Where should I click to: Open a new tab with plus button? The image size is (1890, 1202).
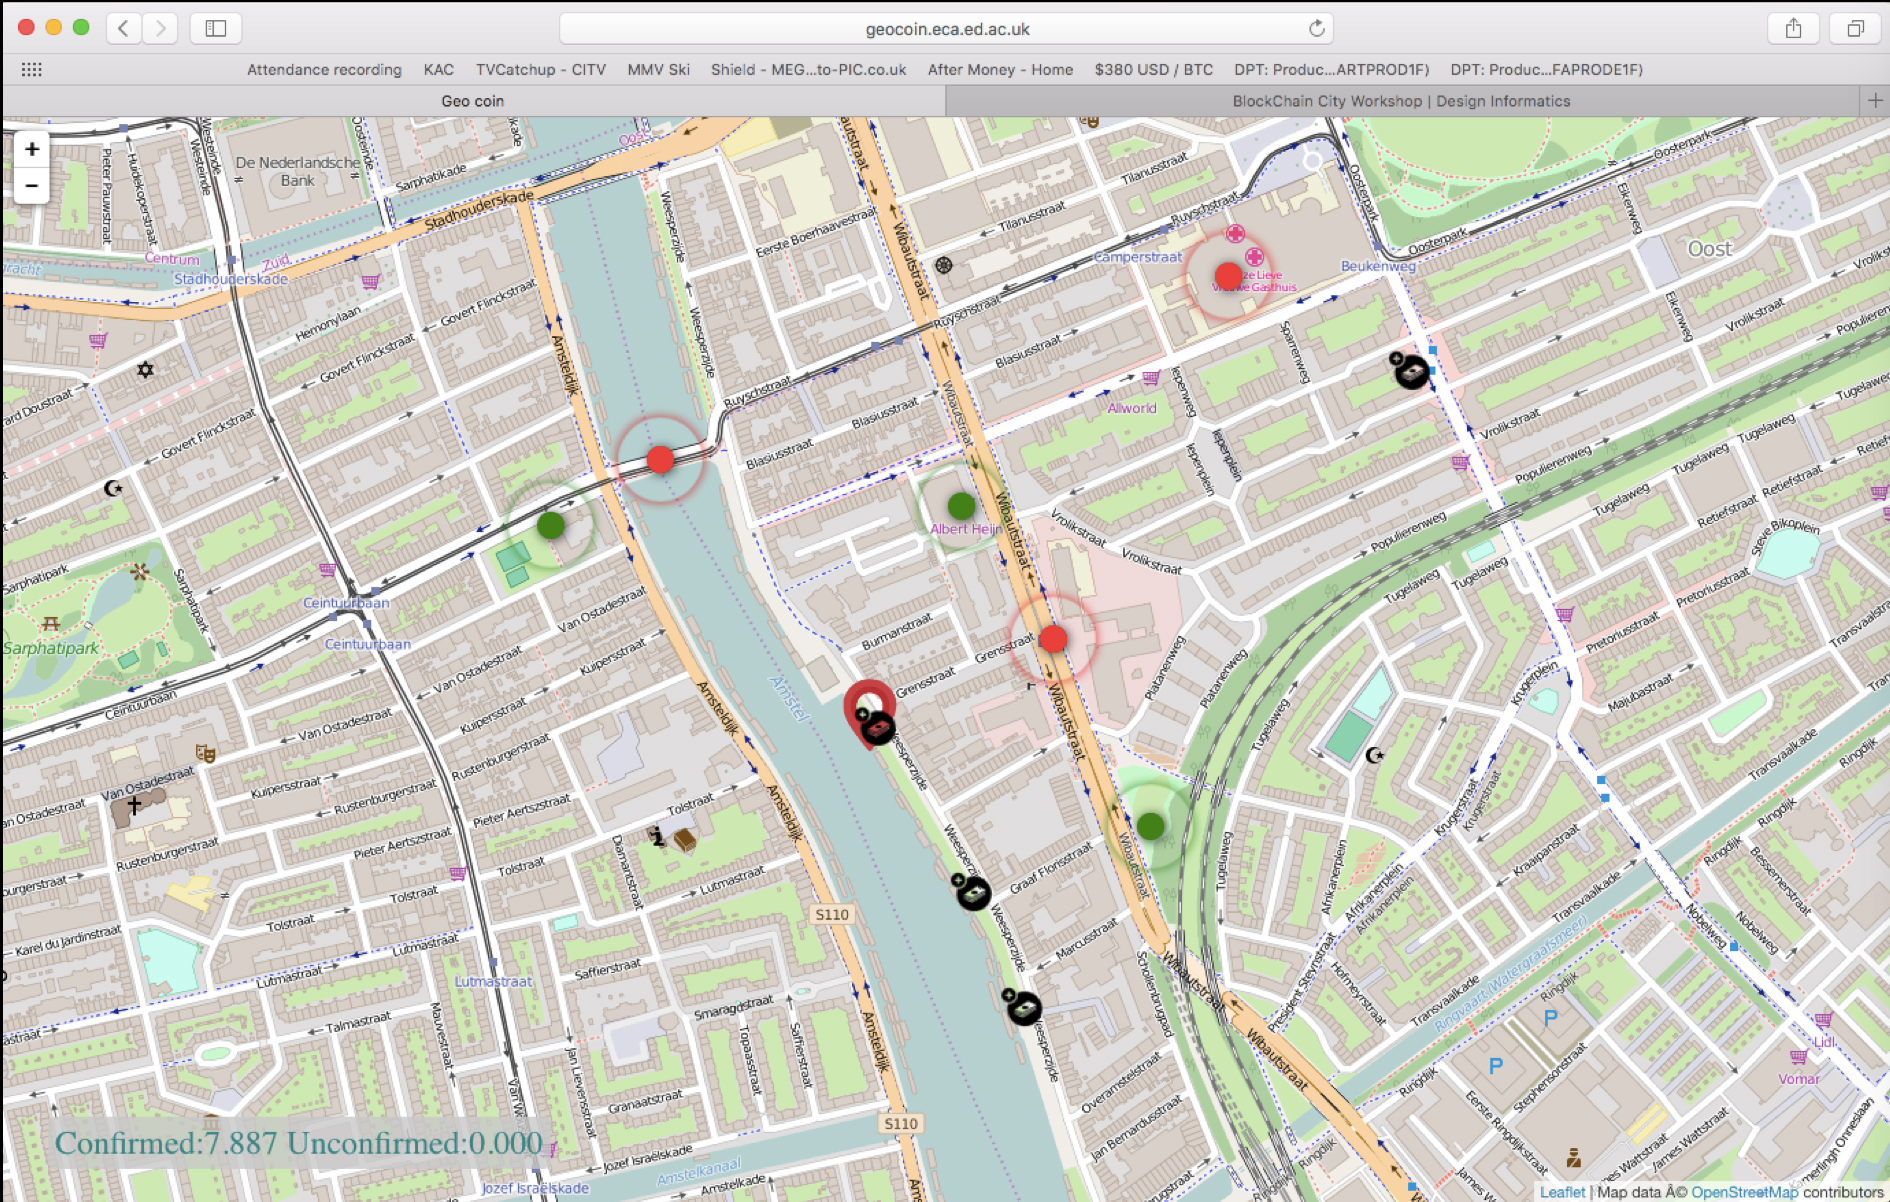[x=1875, y=101]
